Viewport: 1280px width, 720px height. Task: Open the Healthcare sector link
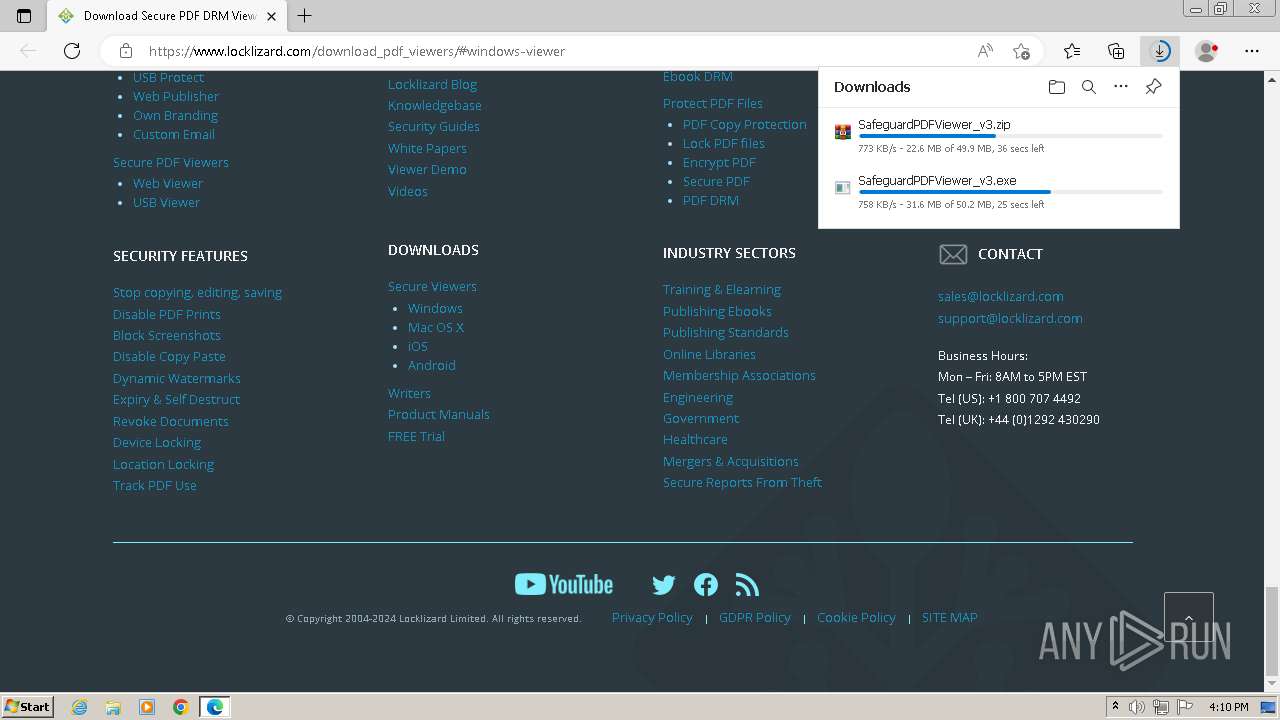point(695,439)
